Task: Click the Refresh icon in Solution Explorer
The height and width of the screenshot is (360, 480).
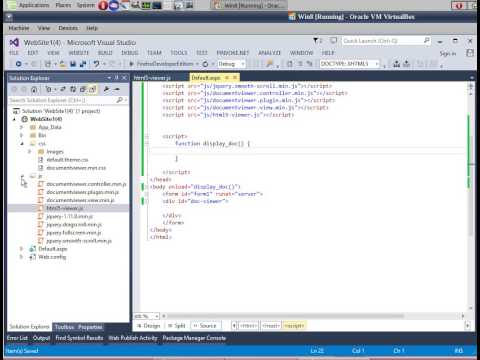Action: coord(73,89)
